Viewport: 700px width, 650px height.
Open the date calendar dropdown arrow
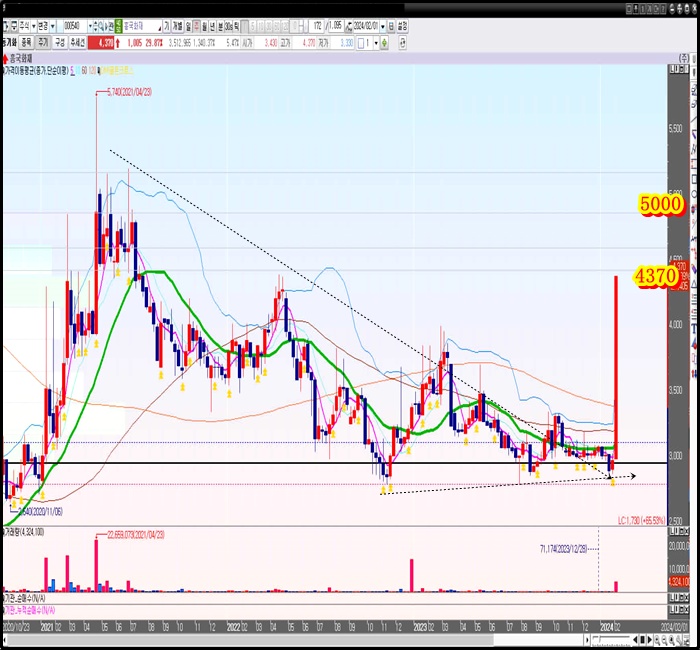[x=383, y=26]
